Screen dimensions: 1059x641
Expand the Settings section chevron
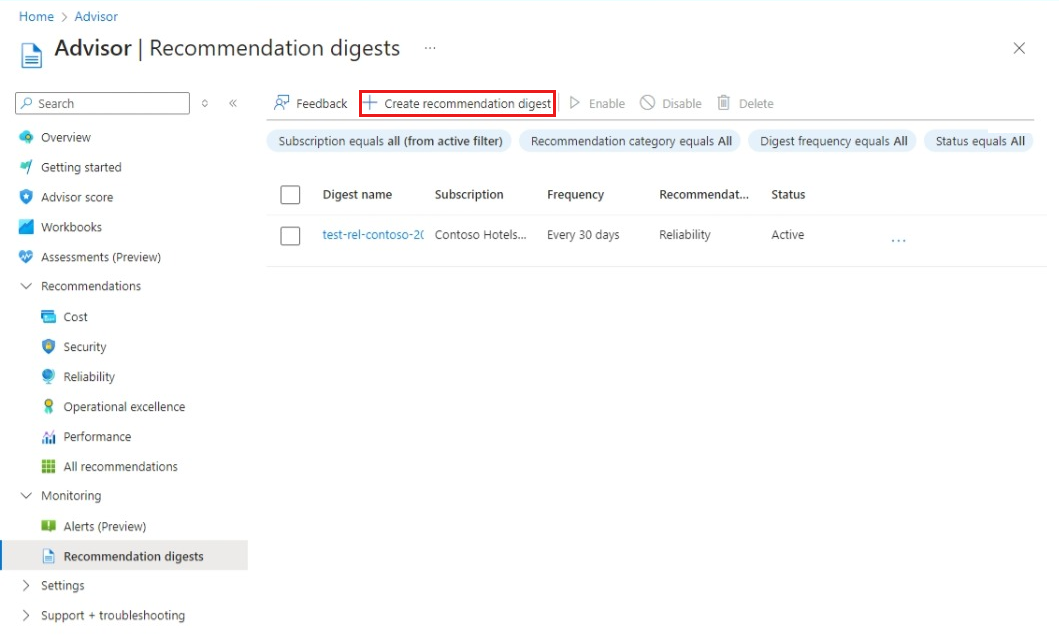[x=26, y=585]
